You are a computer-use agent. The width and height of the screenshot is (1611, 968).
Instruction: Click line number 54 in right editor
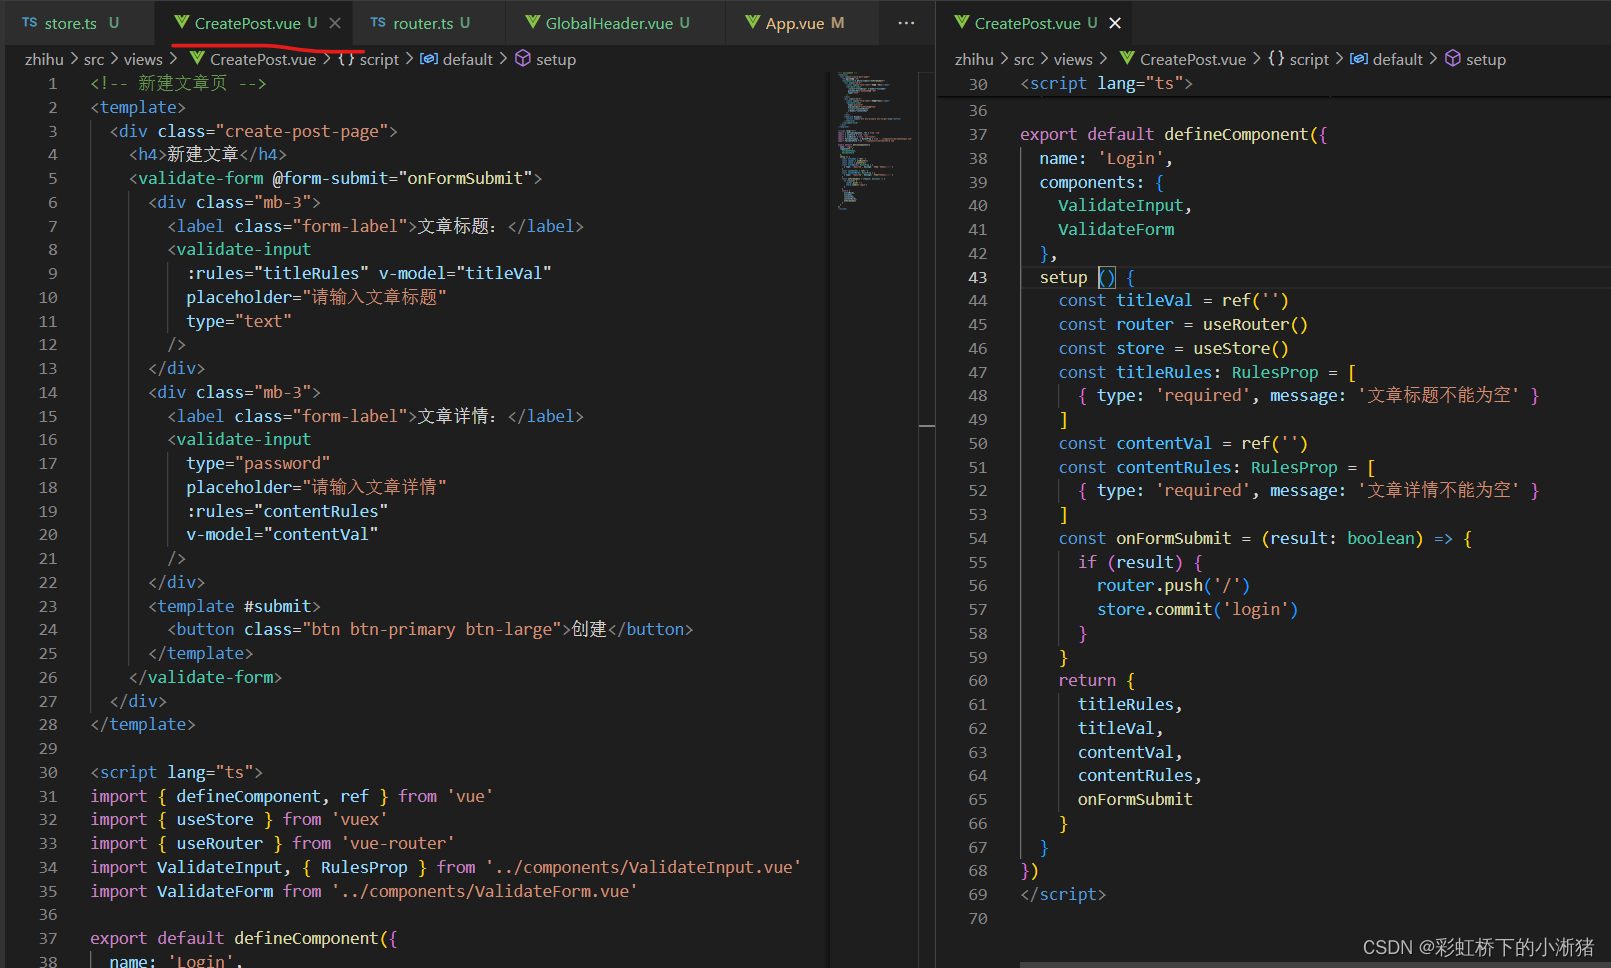coord(978,538)
